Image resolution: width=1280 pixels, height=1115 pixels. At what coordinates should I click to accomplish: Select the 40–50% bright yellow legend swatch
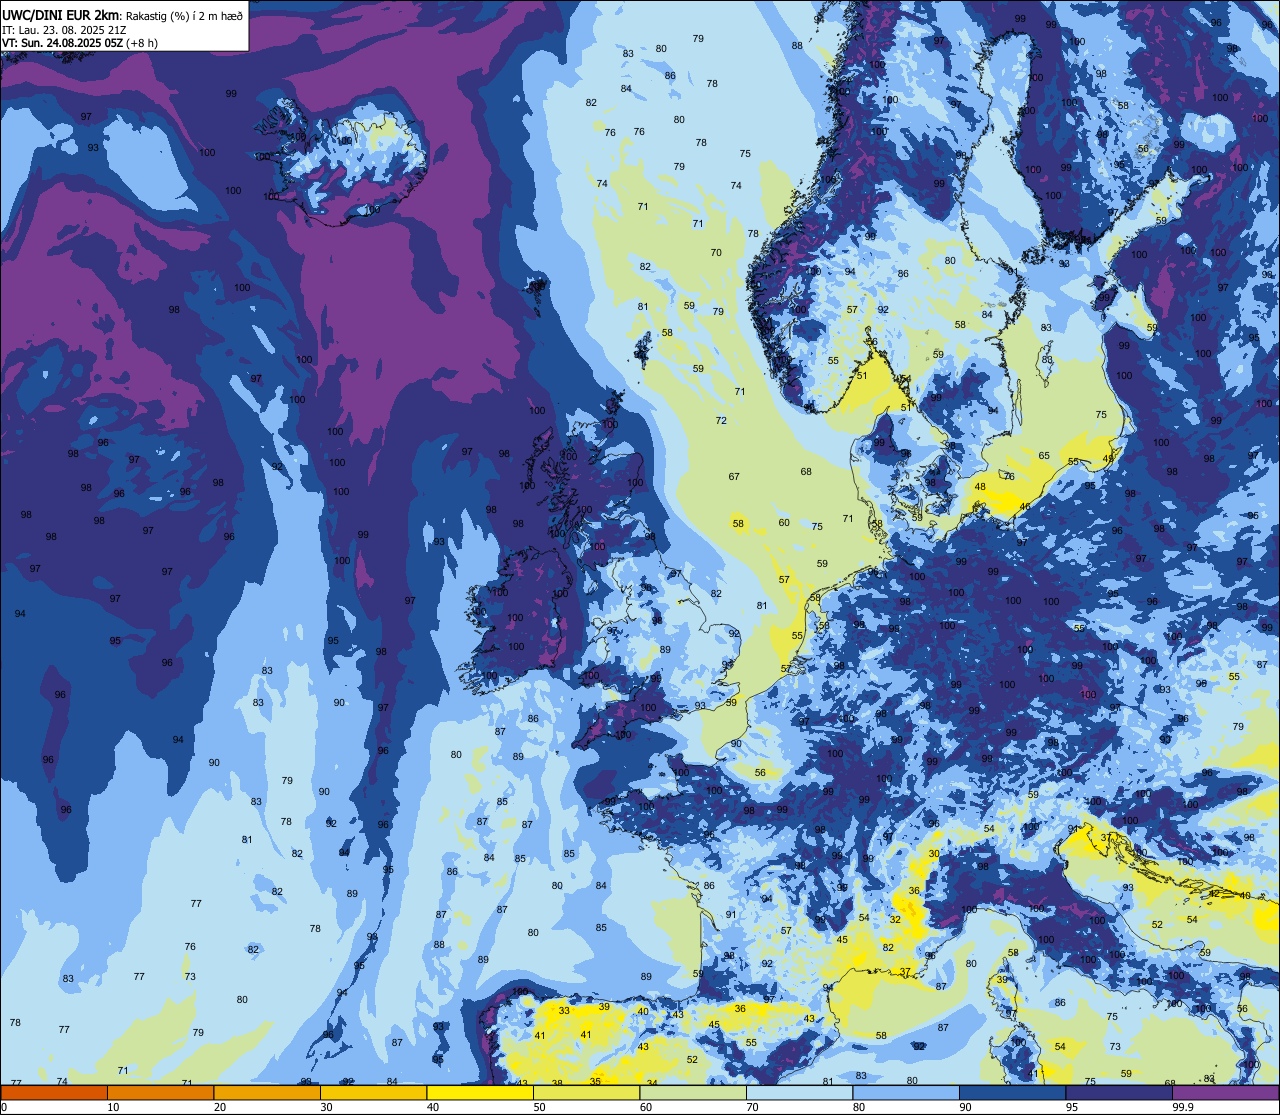click(x=480, y=1092)
